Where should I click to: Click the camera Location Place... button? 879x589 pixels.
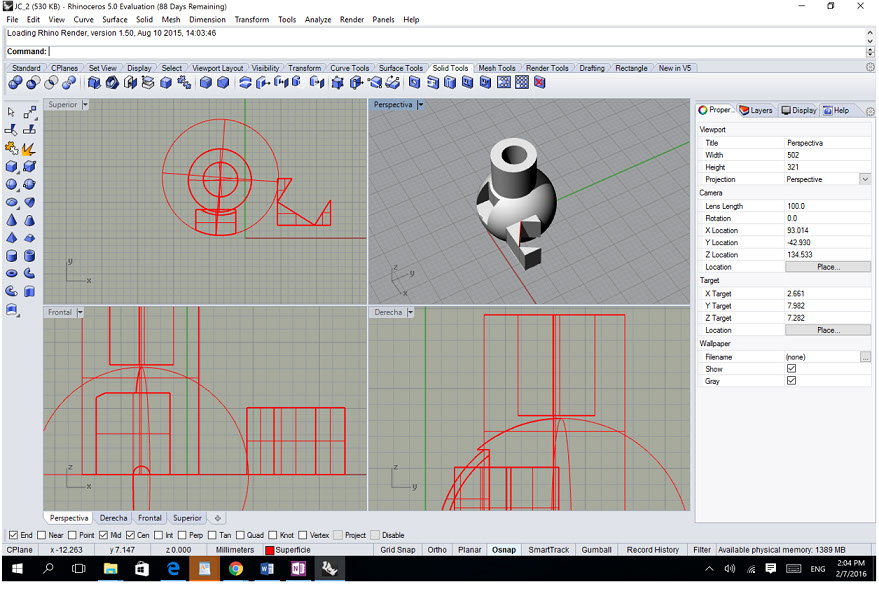coord(828,267)
